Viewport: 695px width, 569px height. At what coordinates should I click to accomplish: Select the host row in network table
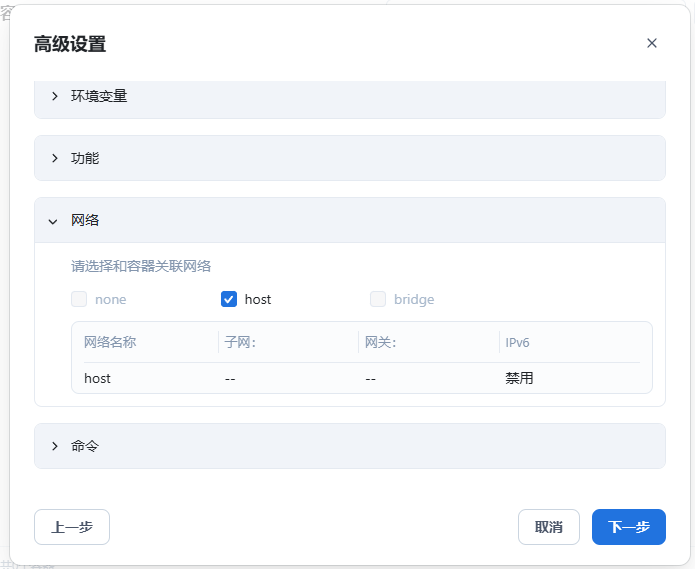[x=361, y=378]
